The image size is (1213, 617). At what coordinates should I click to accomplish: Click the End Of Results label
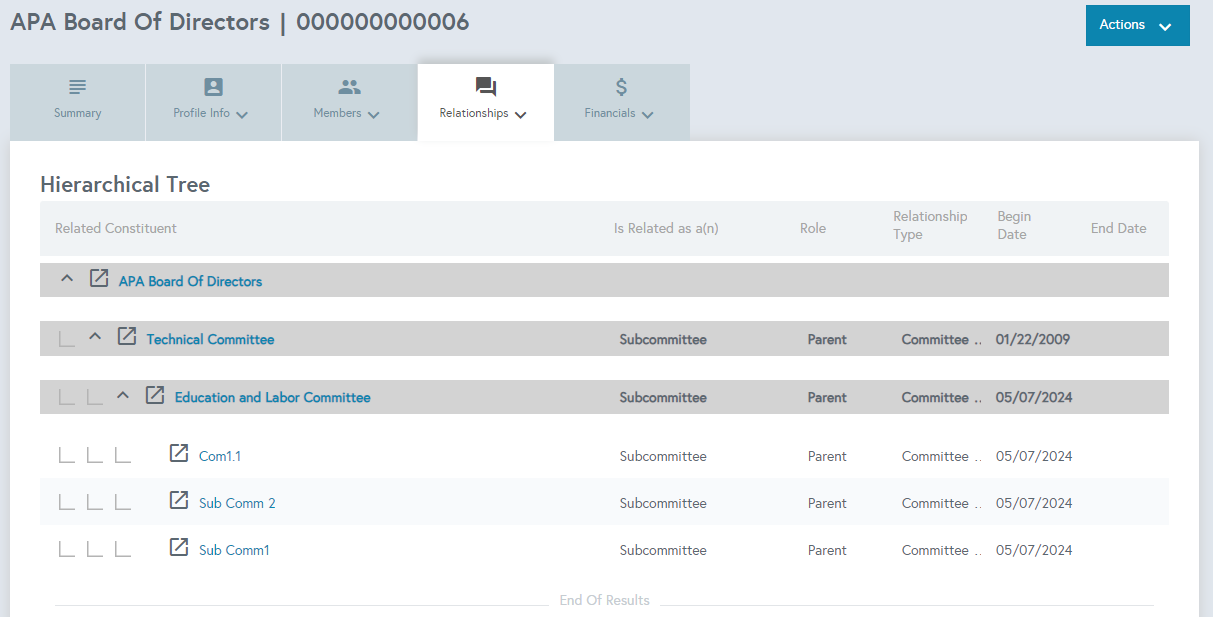pyautogui.click(x=604, y=601)
